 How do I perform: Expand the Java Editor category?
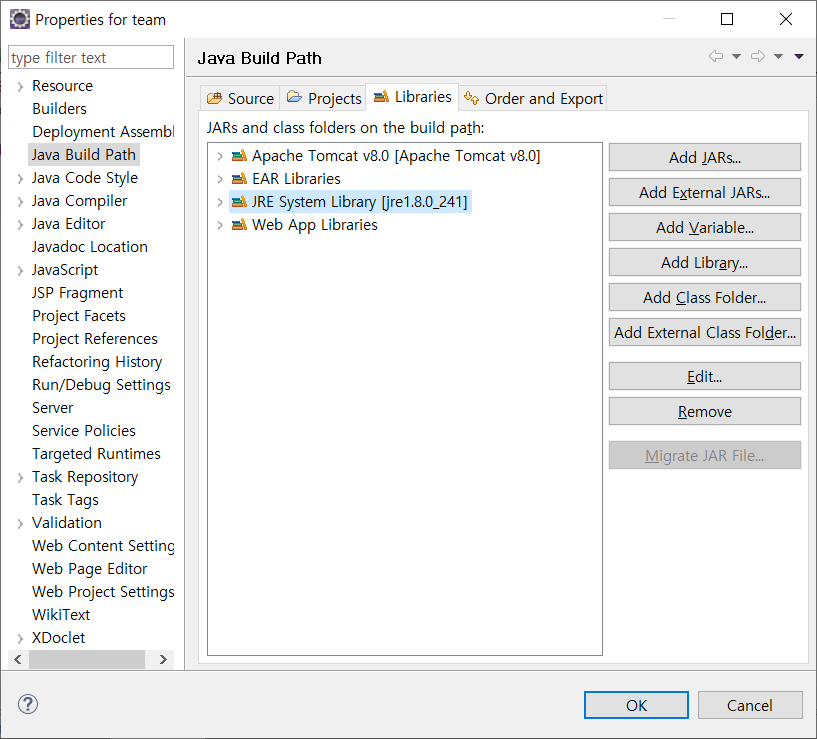click(20, 225)
